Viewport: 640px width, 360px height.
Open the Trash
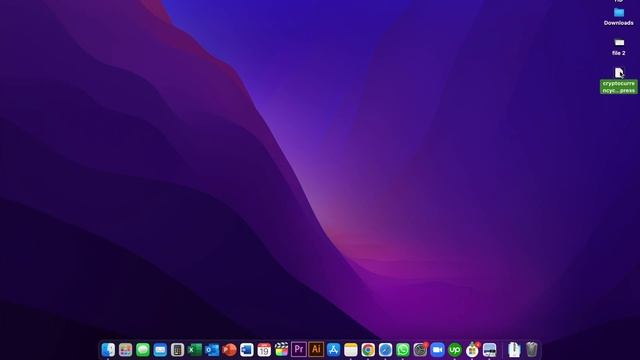(x=531, y=350)
